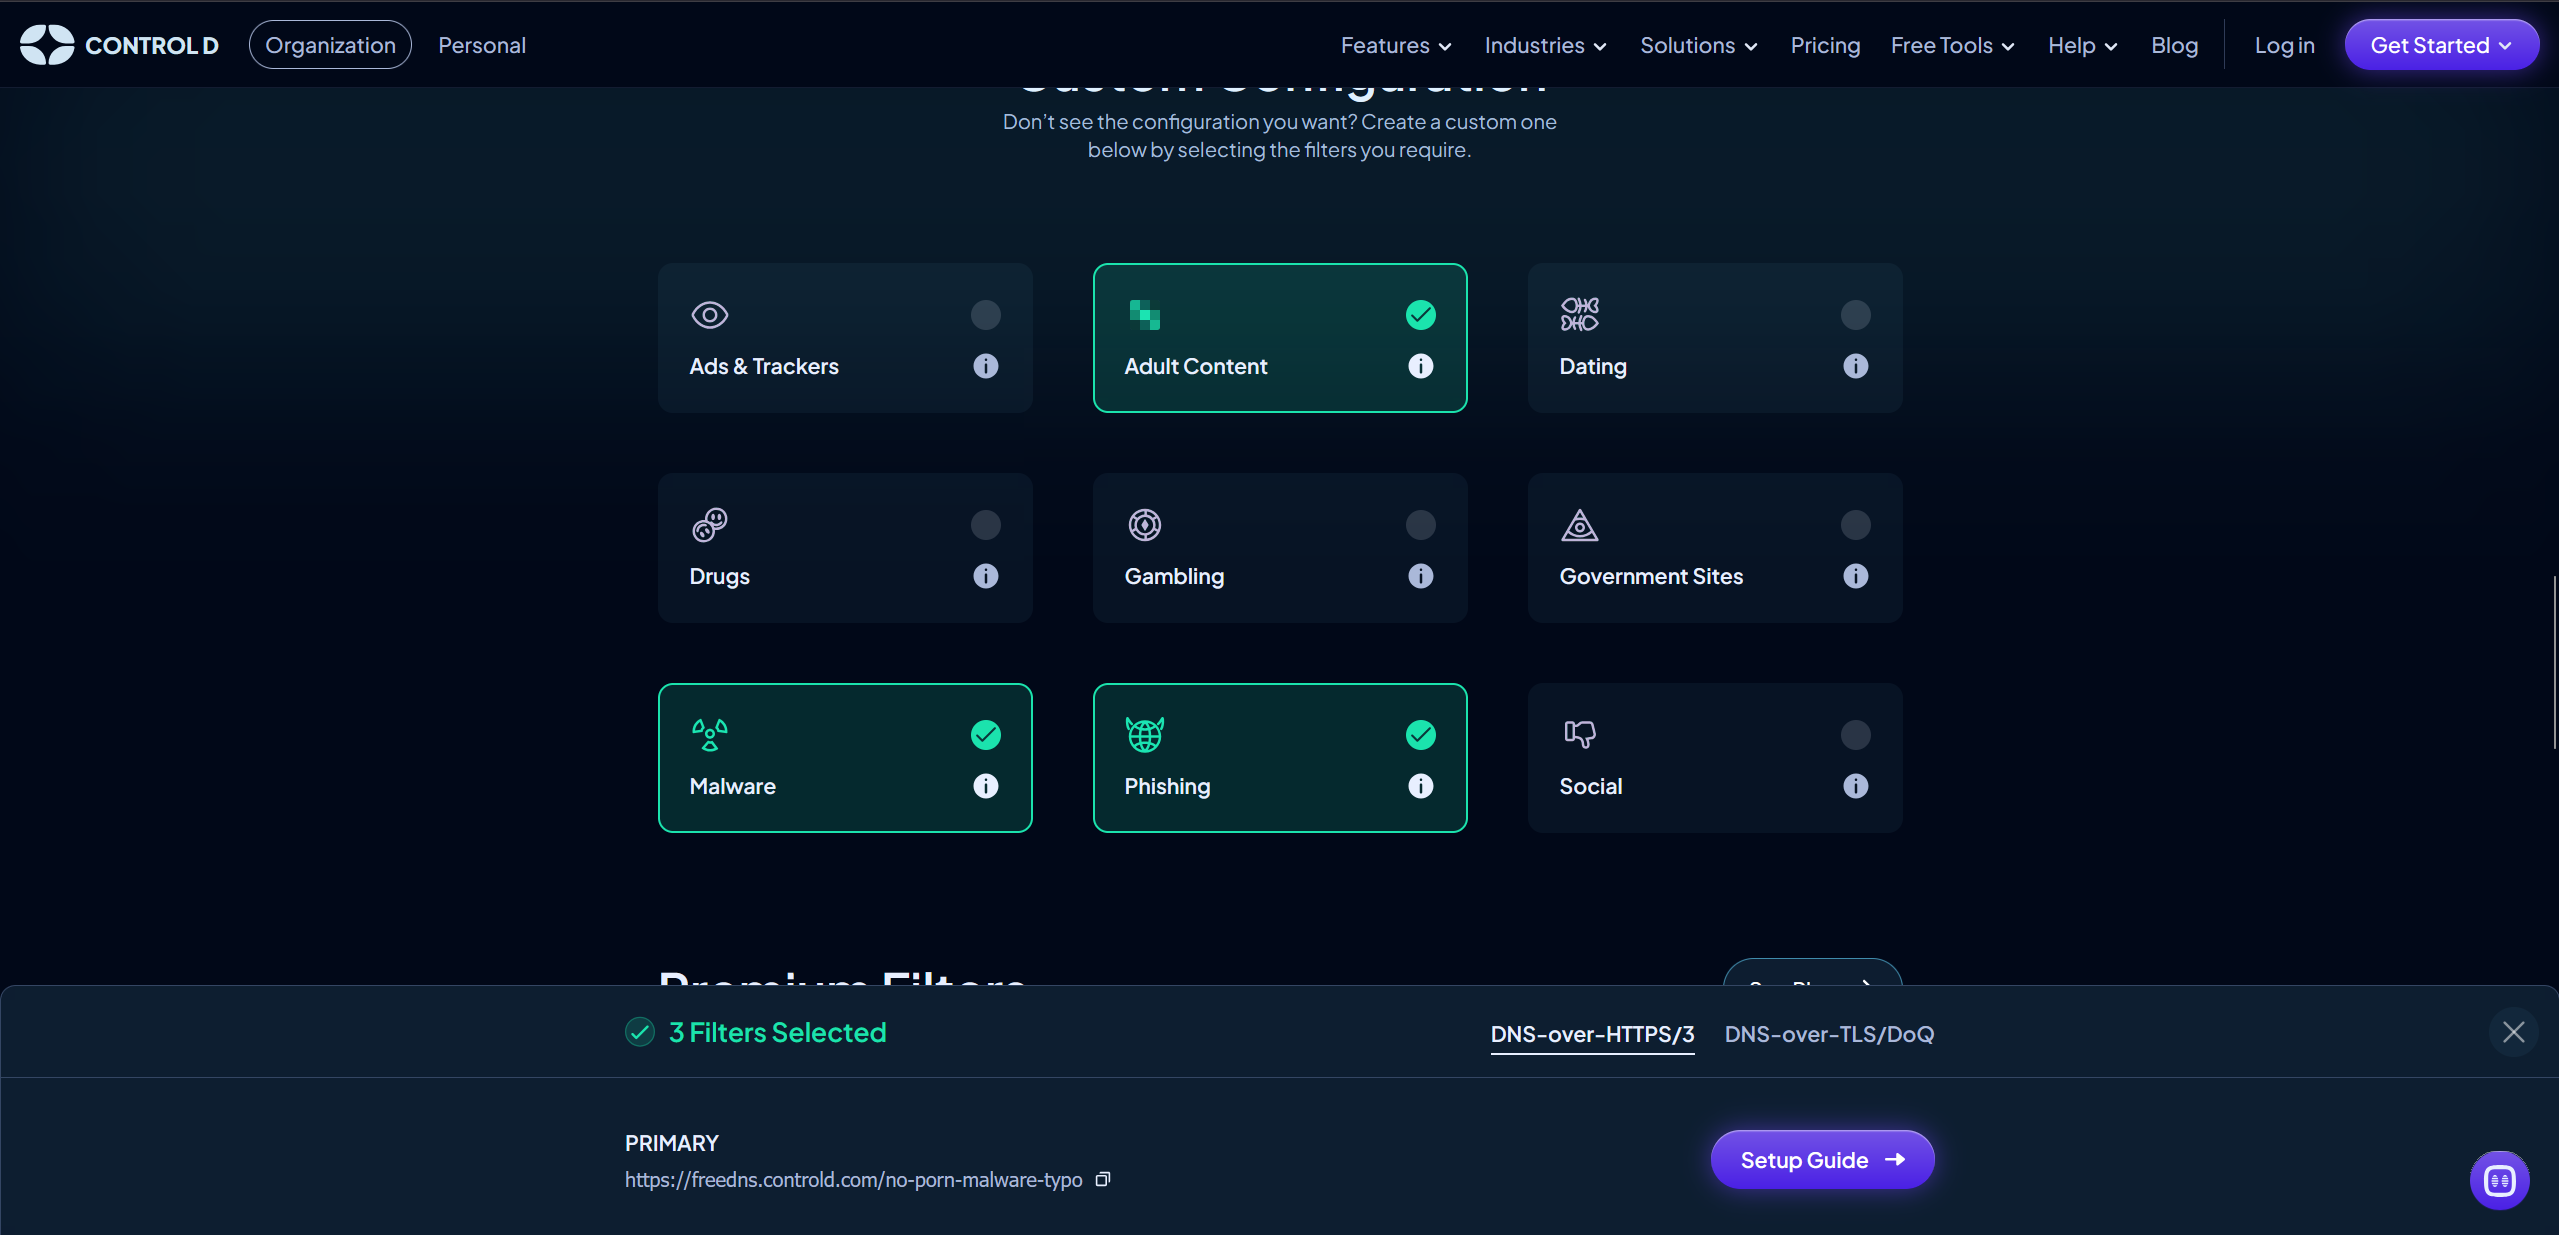Enable the Government Sites filter
Viewport: 2559px width, 1235px height.
pyautogui.click(x=1855, y=525)
